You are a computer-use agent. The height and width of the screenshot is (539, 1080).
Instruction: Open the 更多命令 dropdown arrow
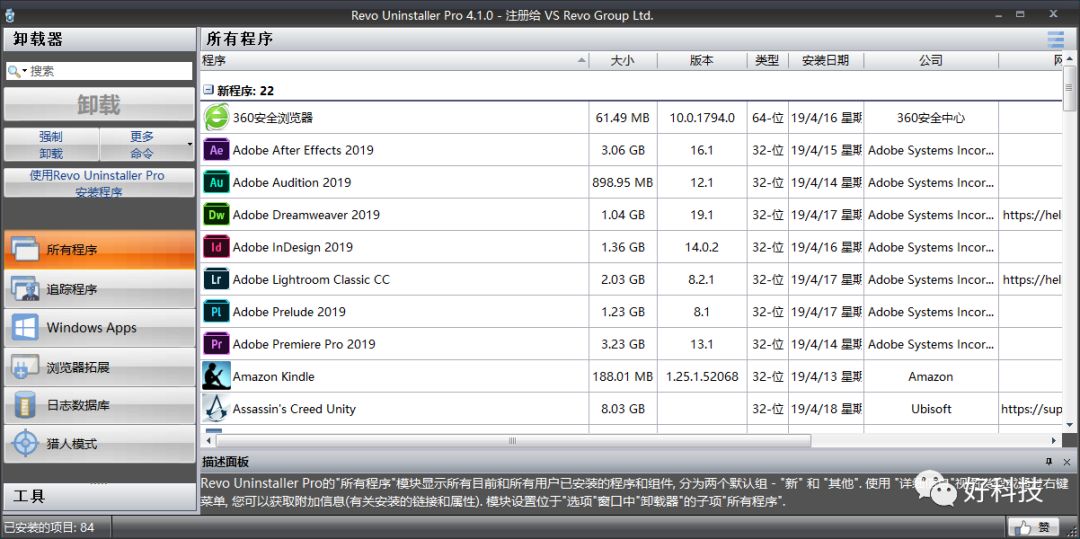coord(190,145)
